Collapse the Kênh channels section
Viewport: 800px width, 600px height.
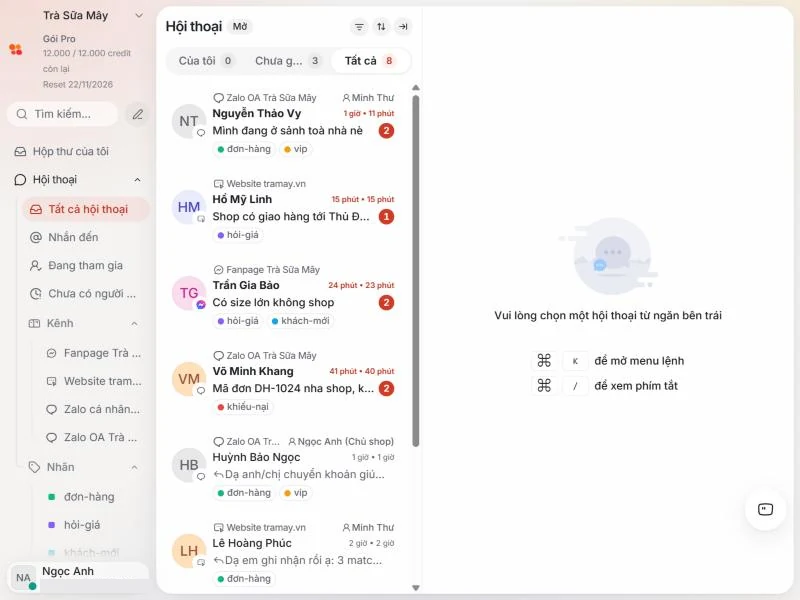pos(134,323)
